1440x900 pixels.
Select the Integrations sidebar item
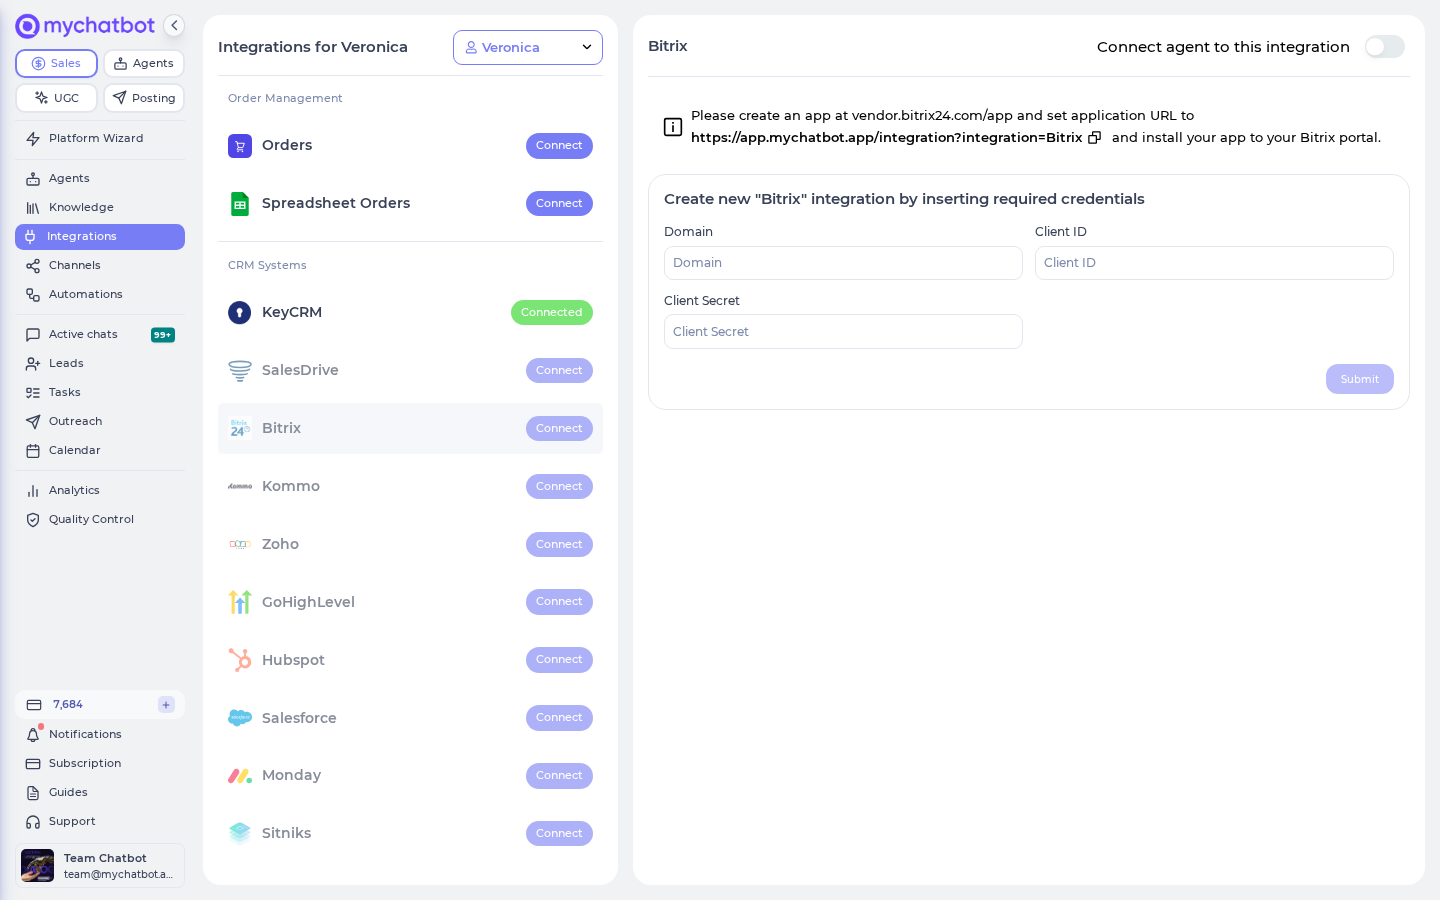[100, 237]
